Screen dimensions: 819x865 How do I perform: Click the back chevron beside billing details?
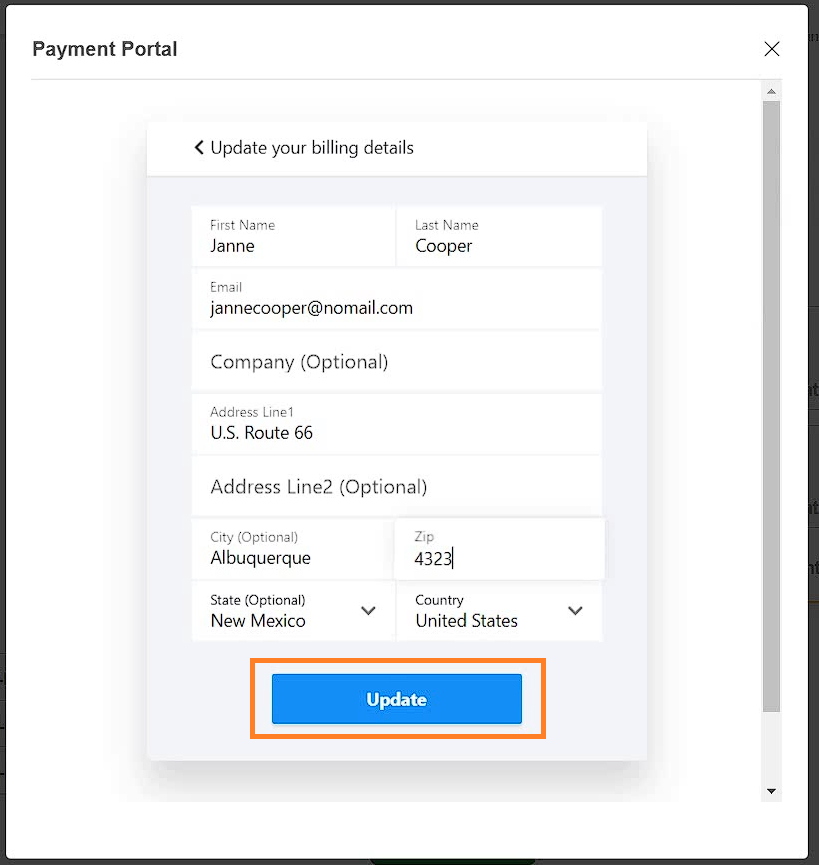pyautogui.click(x=199, y=147)
